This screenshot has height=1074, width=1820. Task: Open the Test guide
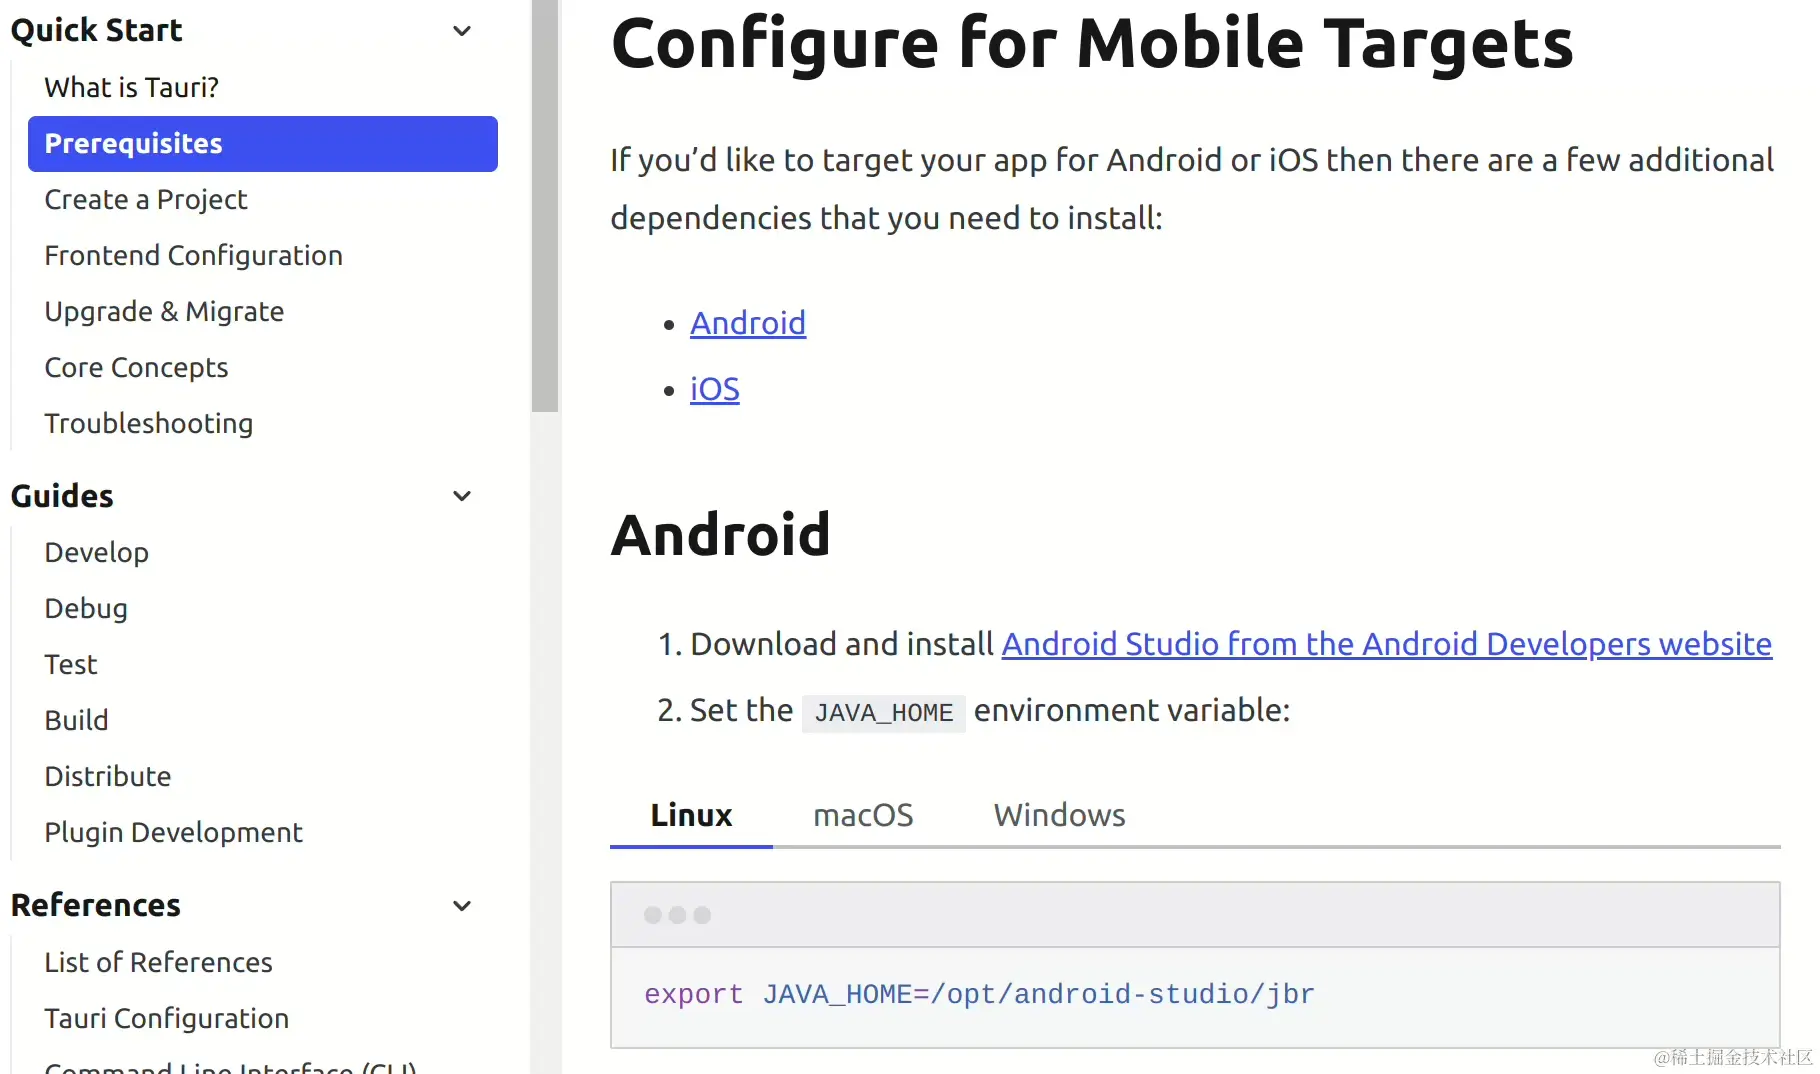pos(71,665)
